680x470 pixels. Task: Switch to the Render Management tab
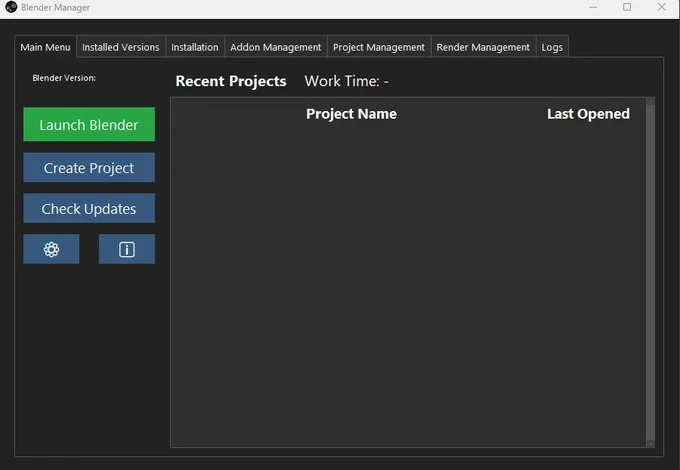[483, 47]
